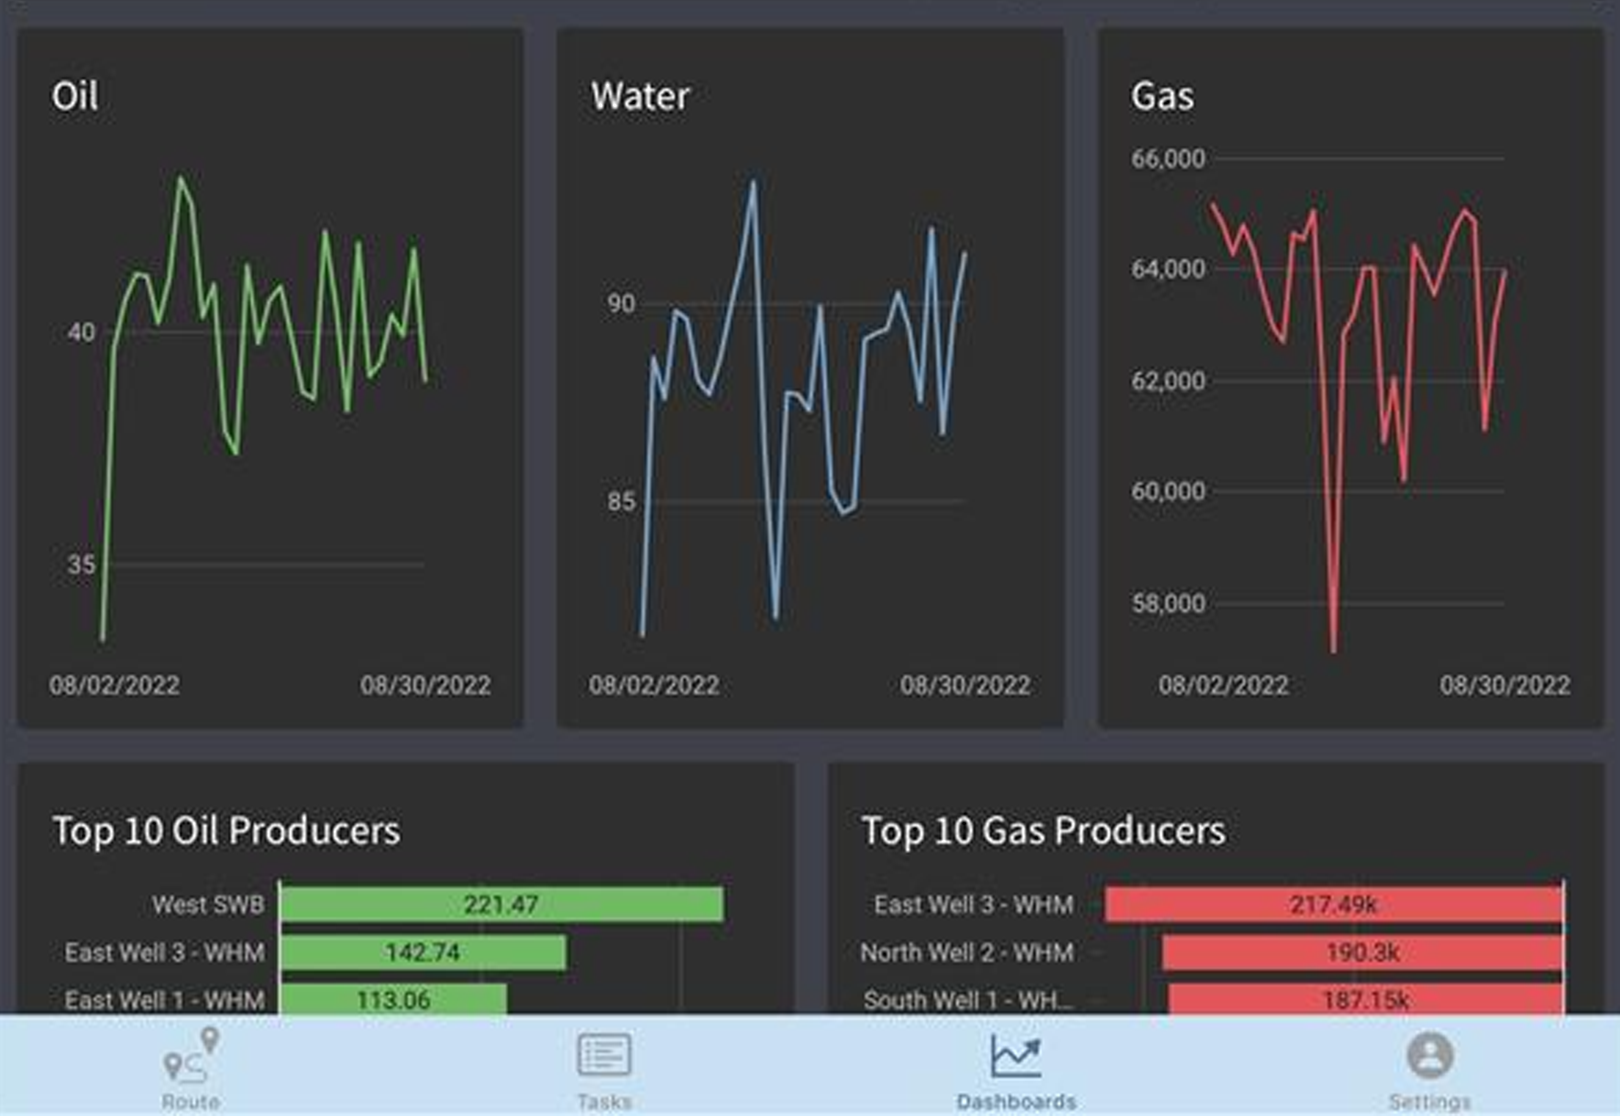Viewport: 1620px width, 1116px height.
Task: Open the Settings profile icon
Action: point(1429,1055)
